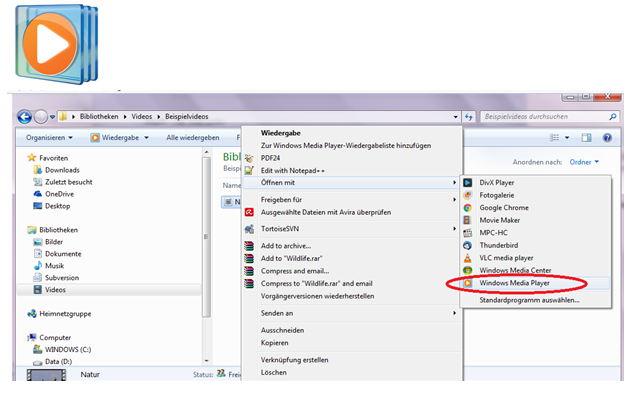Expand the Öffnen mit submenu arrow
This screenshot has width=635, height=395.
coord(454,183)
